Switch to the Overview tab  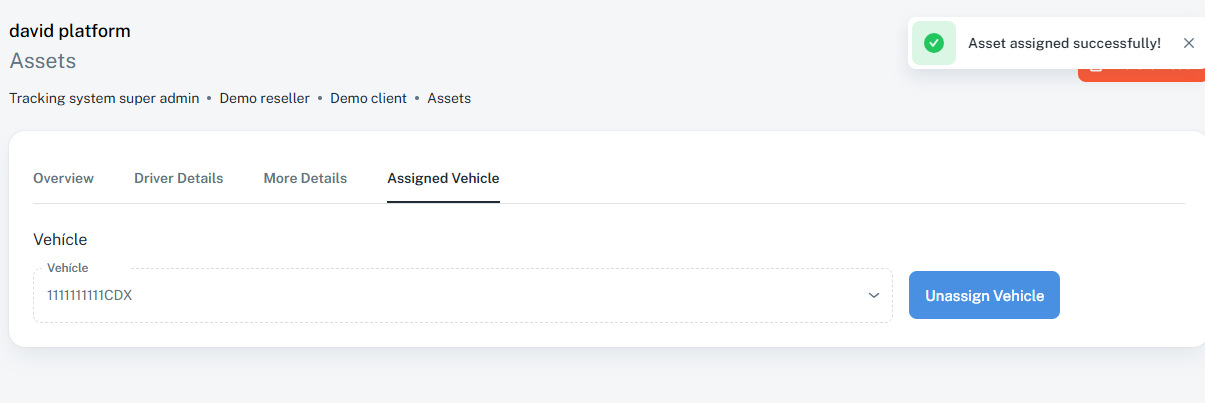63,178
